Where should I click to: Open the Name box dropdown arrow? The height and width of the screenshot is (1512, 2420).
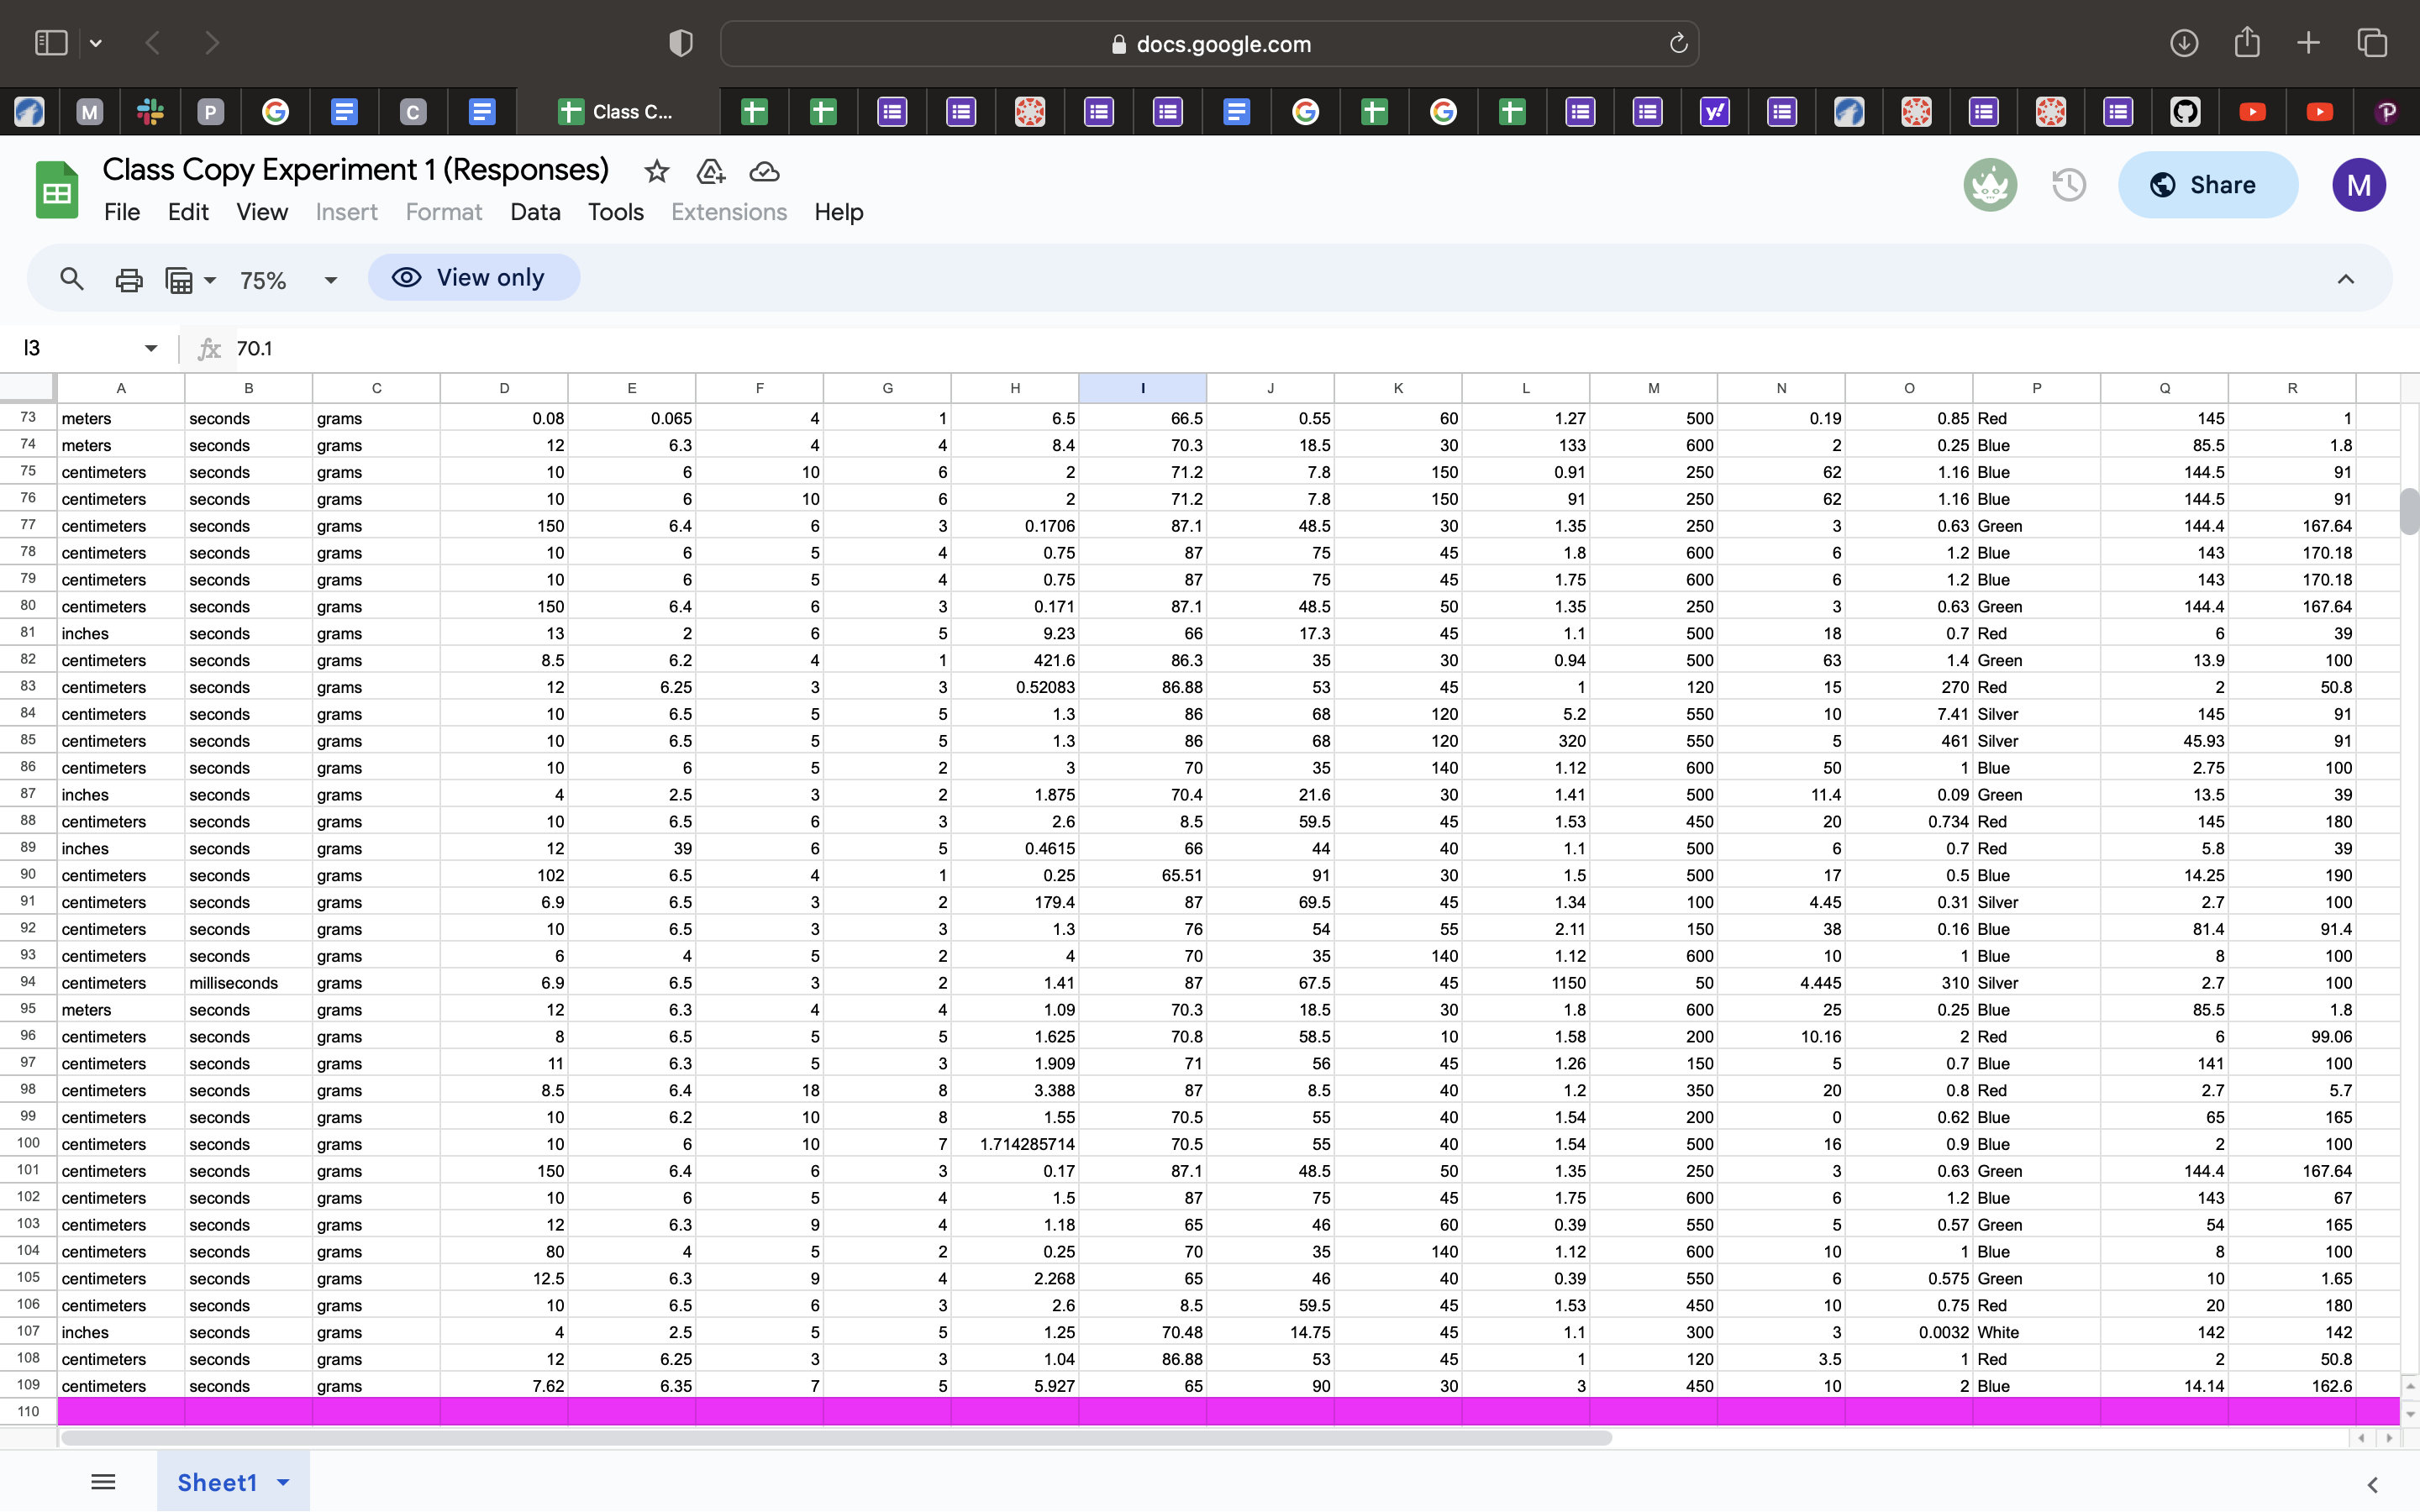click(x=150, y=347)
